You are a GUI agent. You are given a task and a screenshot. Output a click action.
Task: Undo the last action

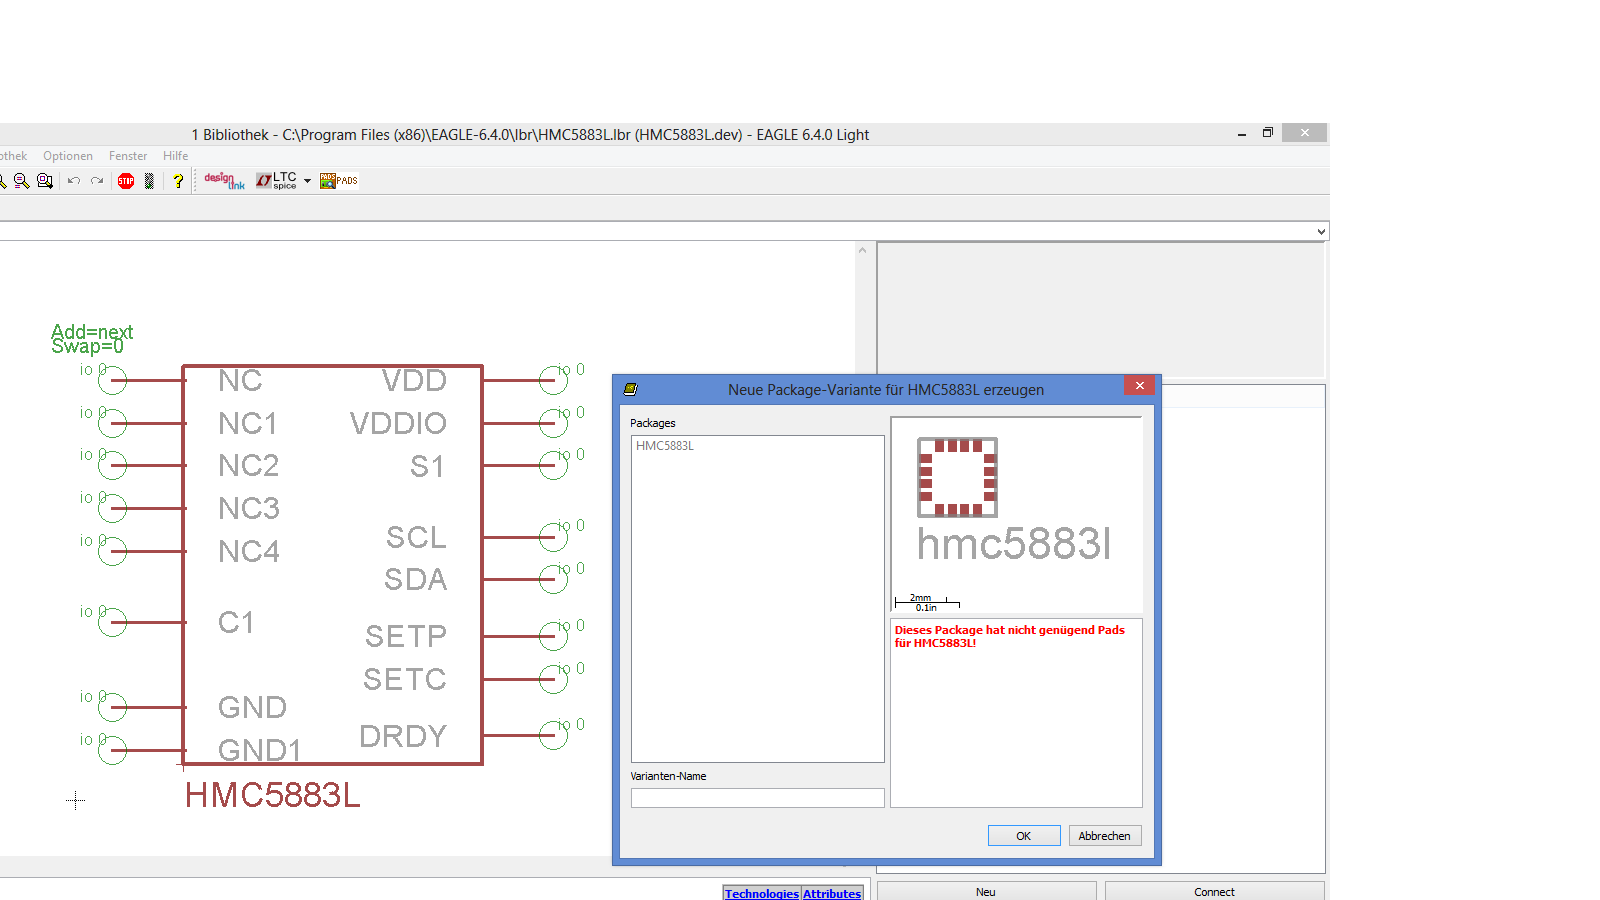tap(74, 181)
